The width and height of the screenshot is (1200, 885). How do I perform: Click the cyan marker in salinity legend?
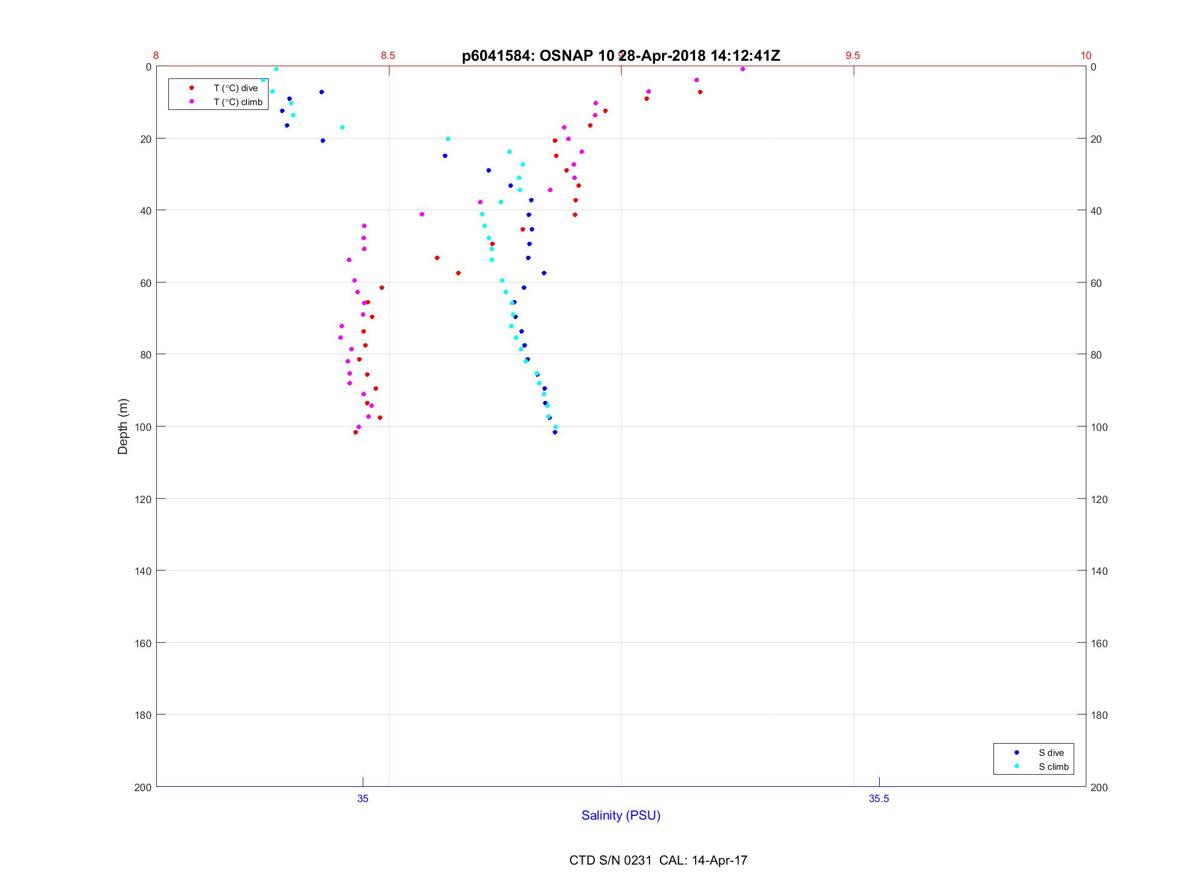[x=1016, y=766]
